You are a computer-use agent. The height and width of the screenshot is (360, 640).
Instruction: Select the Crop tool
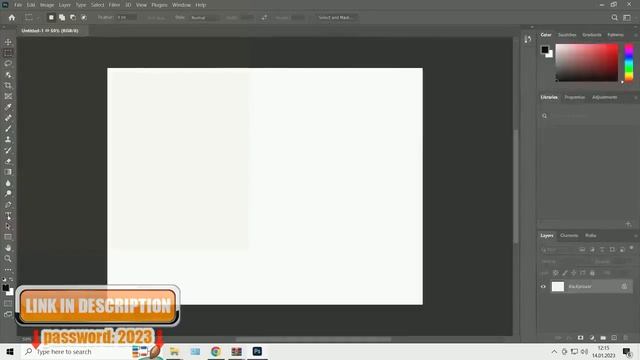[x=8, y=85]
